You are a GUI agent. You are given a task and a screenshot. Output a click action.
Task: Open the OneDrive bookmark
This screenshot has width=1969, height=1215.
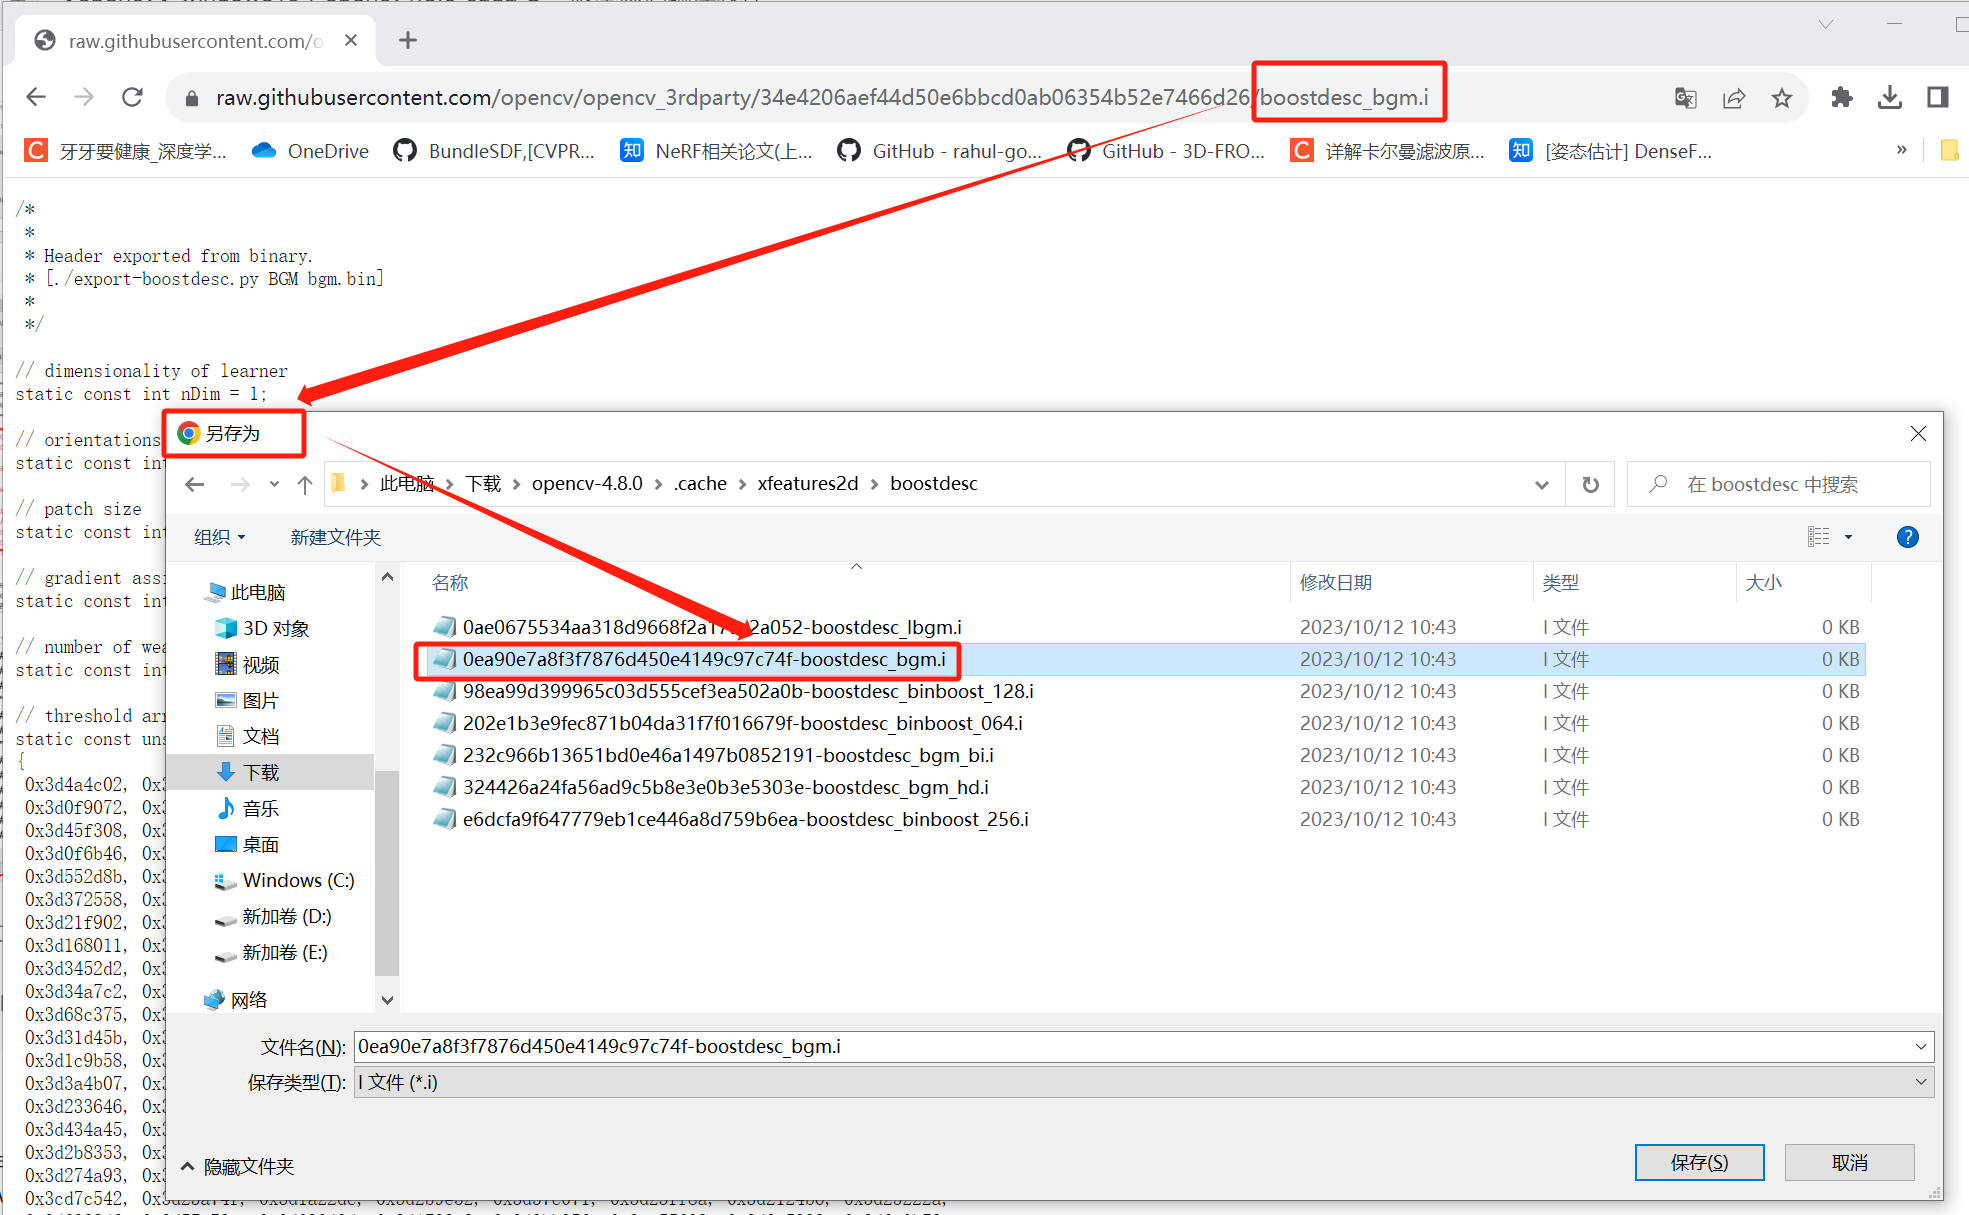pos(310,151)
